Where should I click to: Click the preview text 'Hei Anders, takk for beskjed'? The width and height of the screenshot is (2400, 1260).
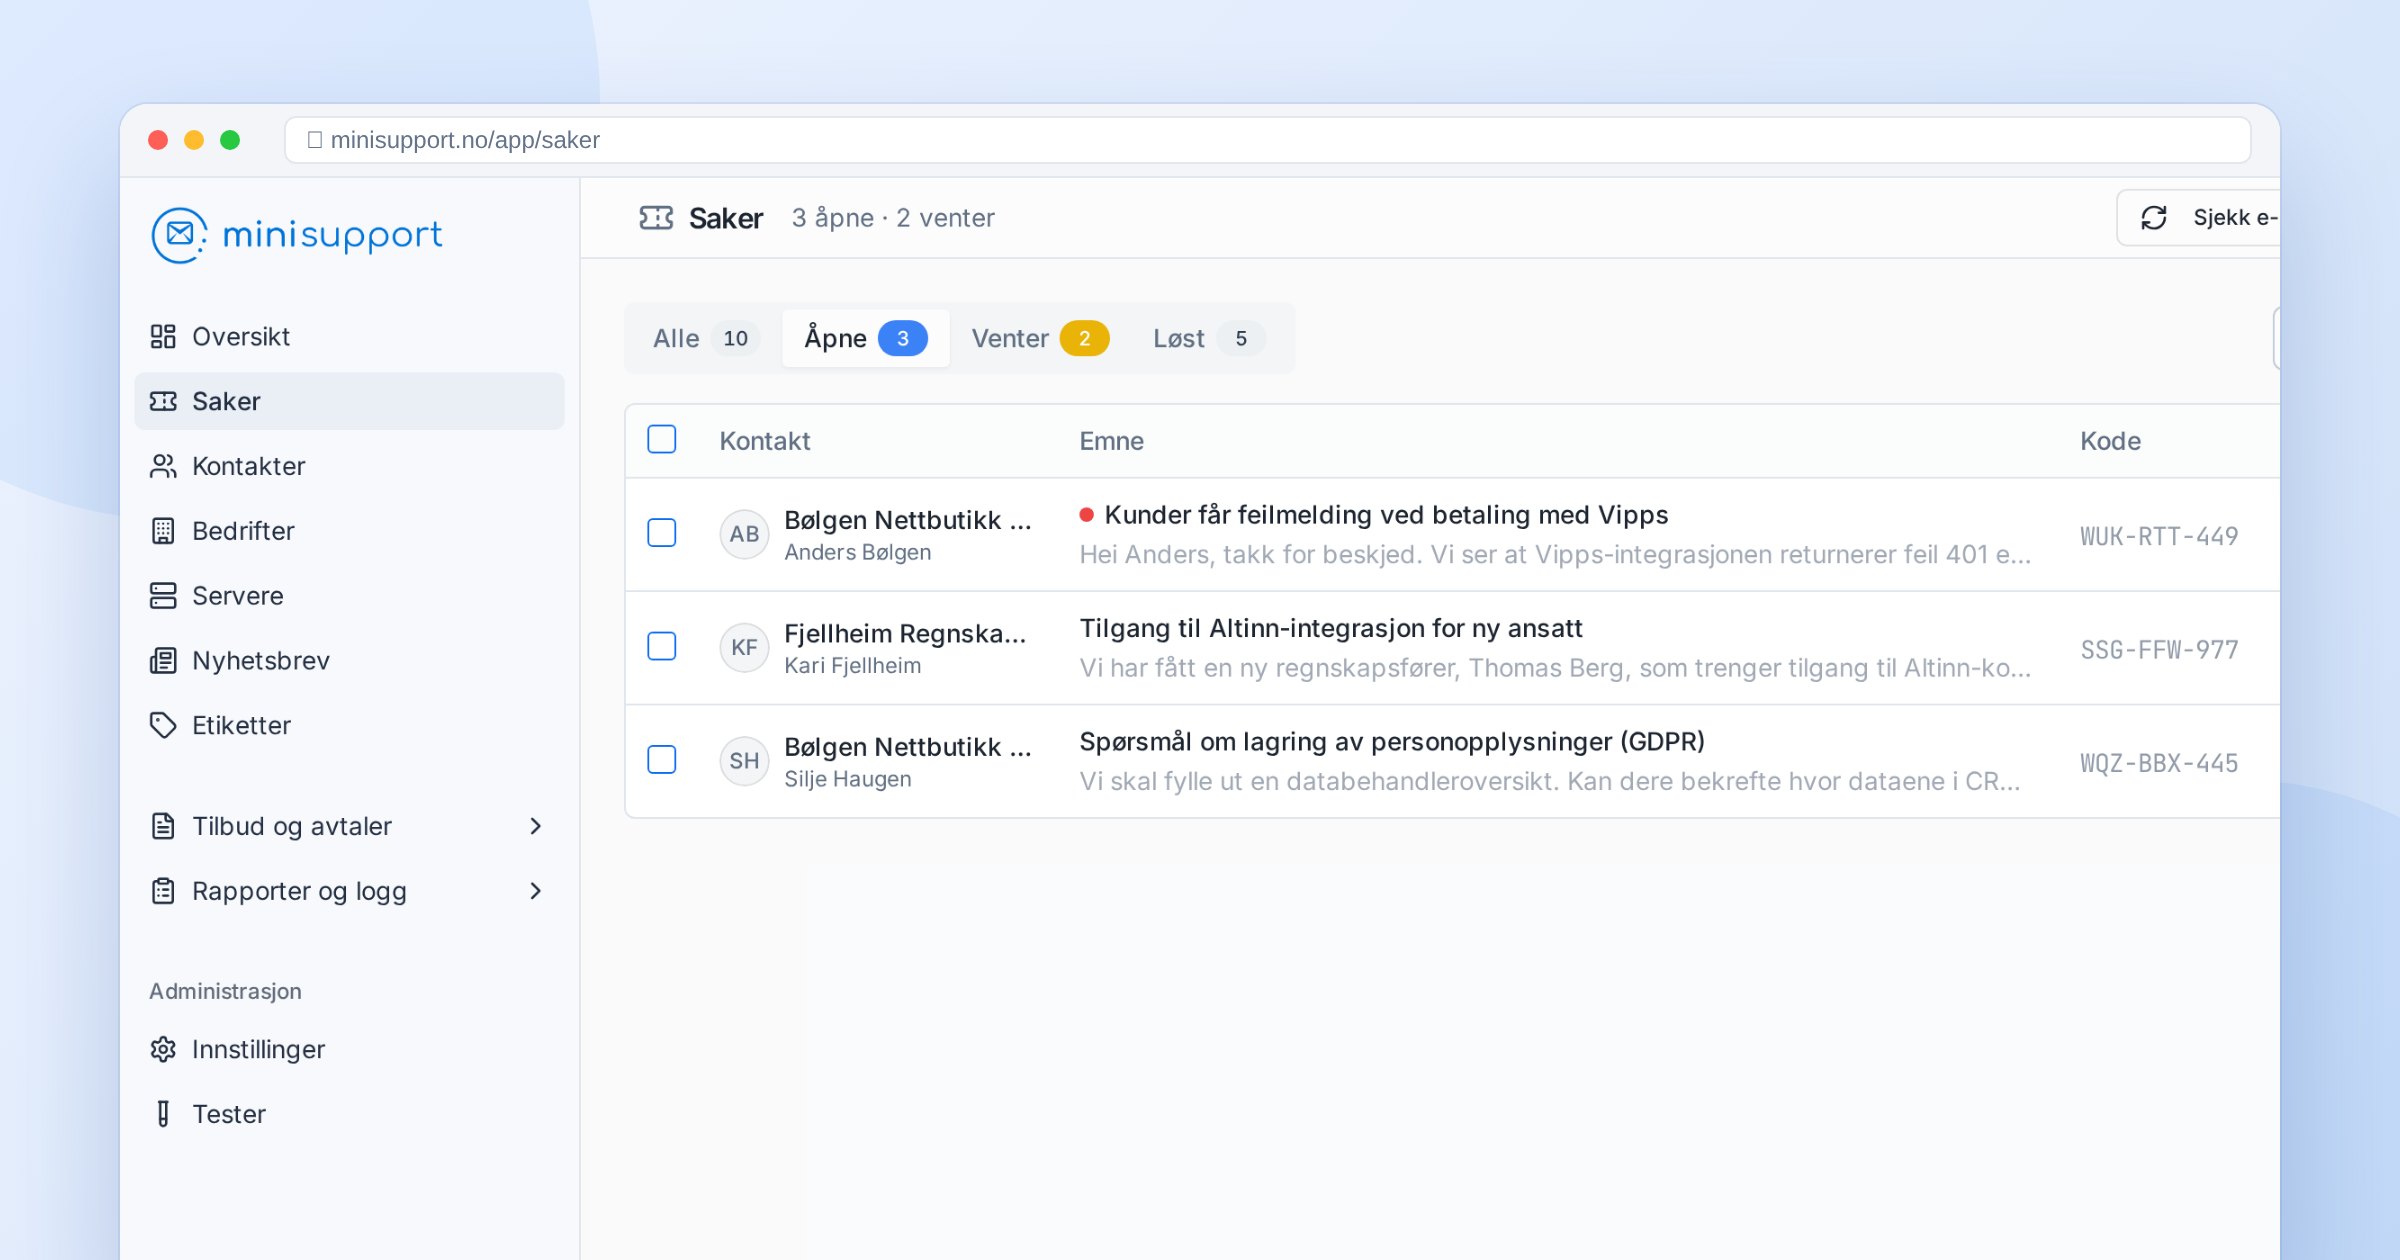1555,555
